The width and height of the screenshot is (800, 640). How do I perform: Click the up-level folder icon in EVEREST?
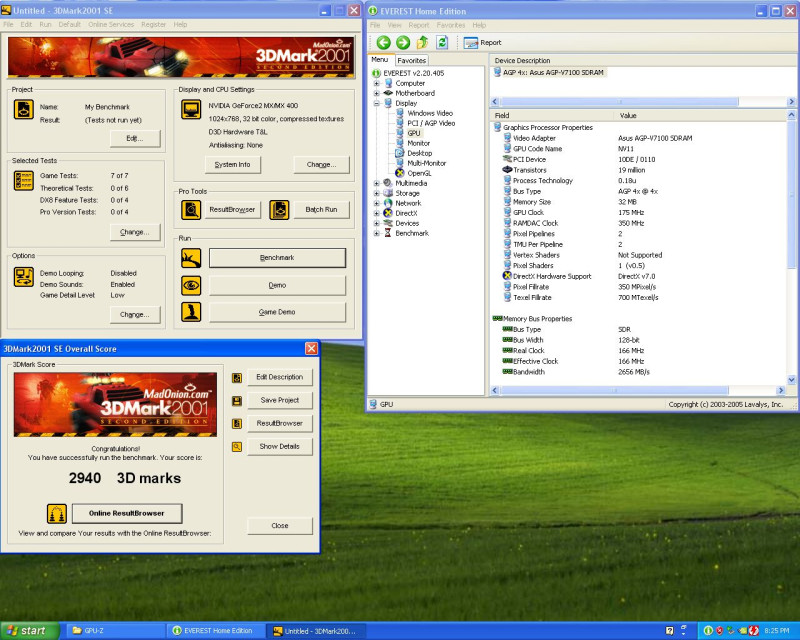pos(422,42)
